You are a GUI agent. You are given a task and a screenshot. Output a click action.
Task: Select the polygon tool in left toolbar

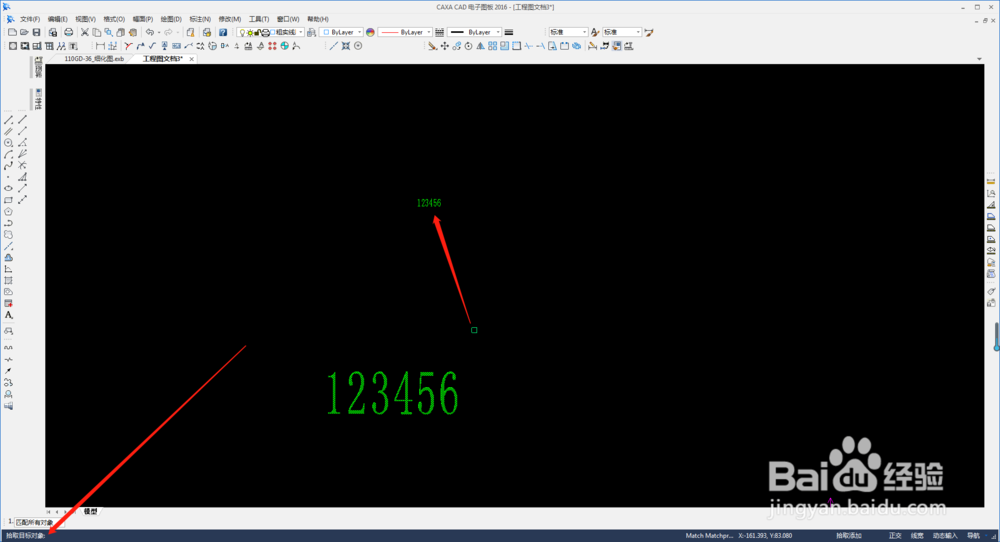[x=8, y=211]
